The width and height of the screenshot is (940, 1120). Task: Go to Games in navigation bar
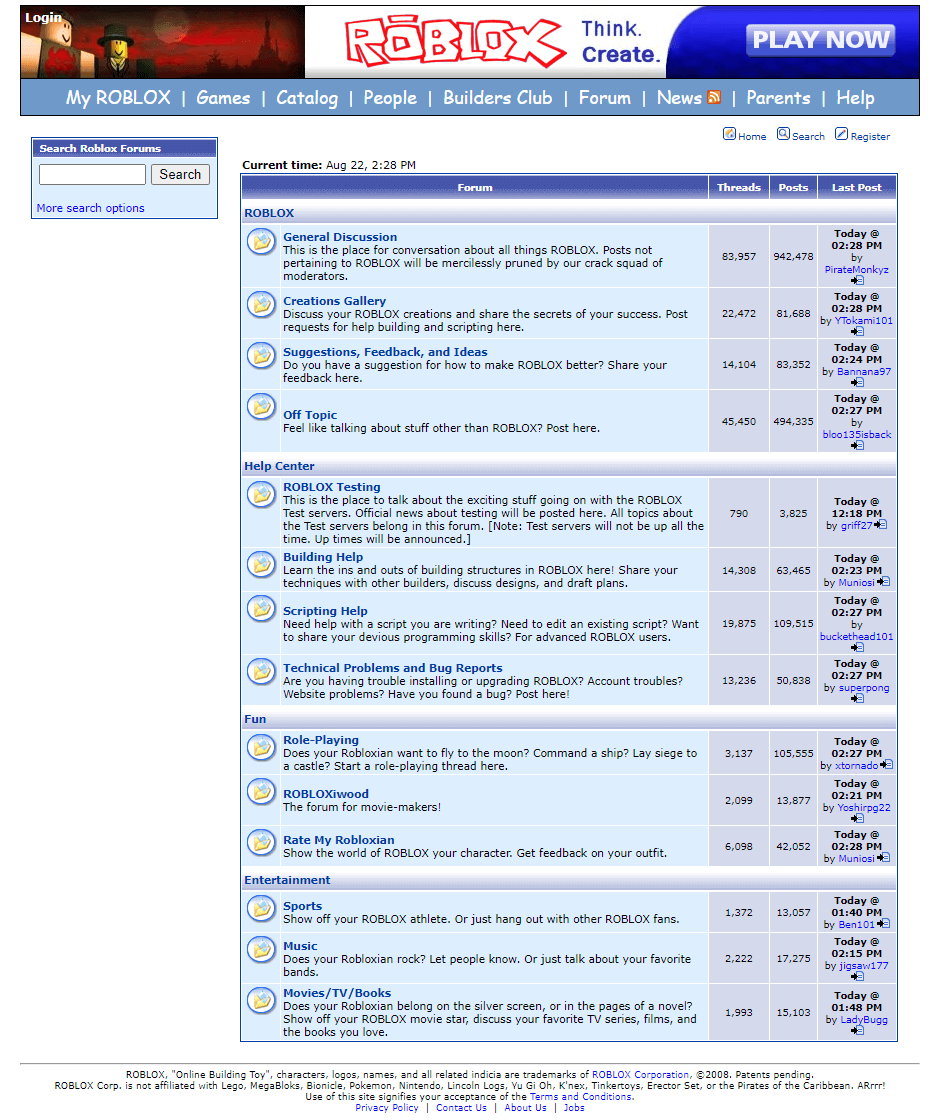click(x=223, y=98)
